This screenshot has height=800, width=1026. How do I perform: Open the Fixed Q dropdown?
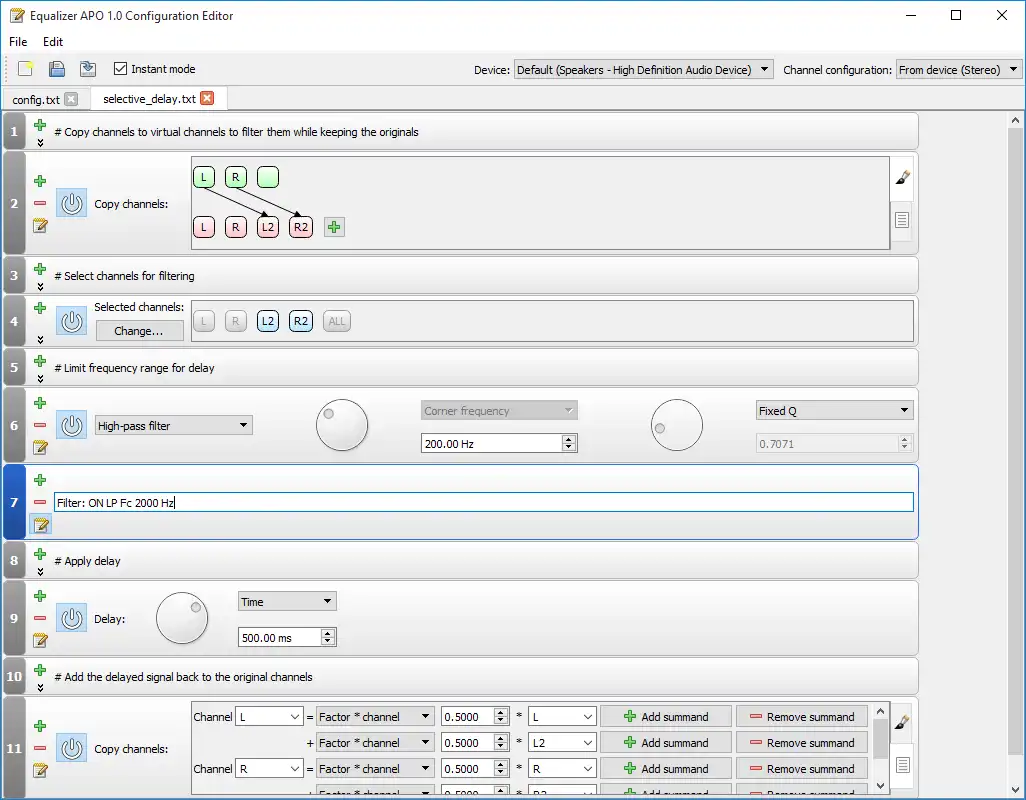point(834,411)
